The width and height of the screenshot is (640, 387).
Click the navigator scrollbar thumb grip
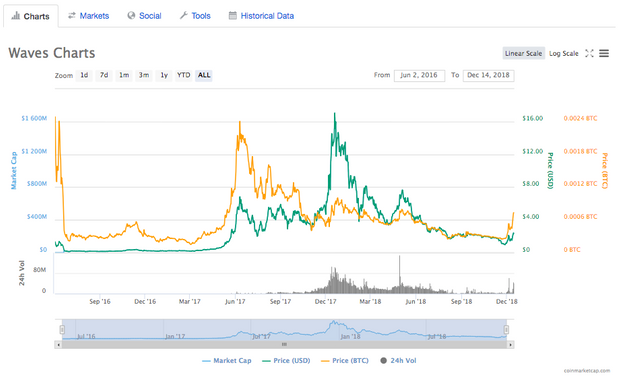(284, 345)
